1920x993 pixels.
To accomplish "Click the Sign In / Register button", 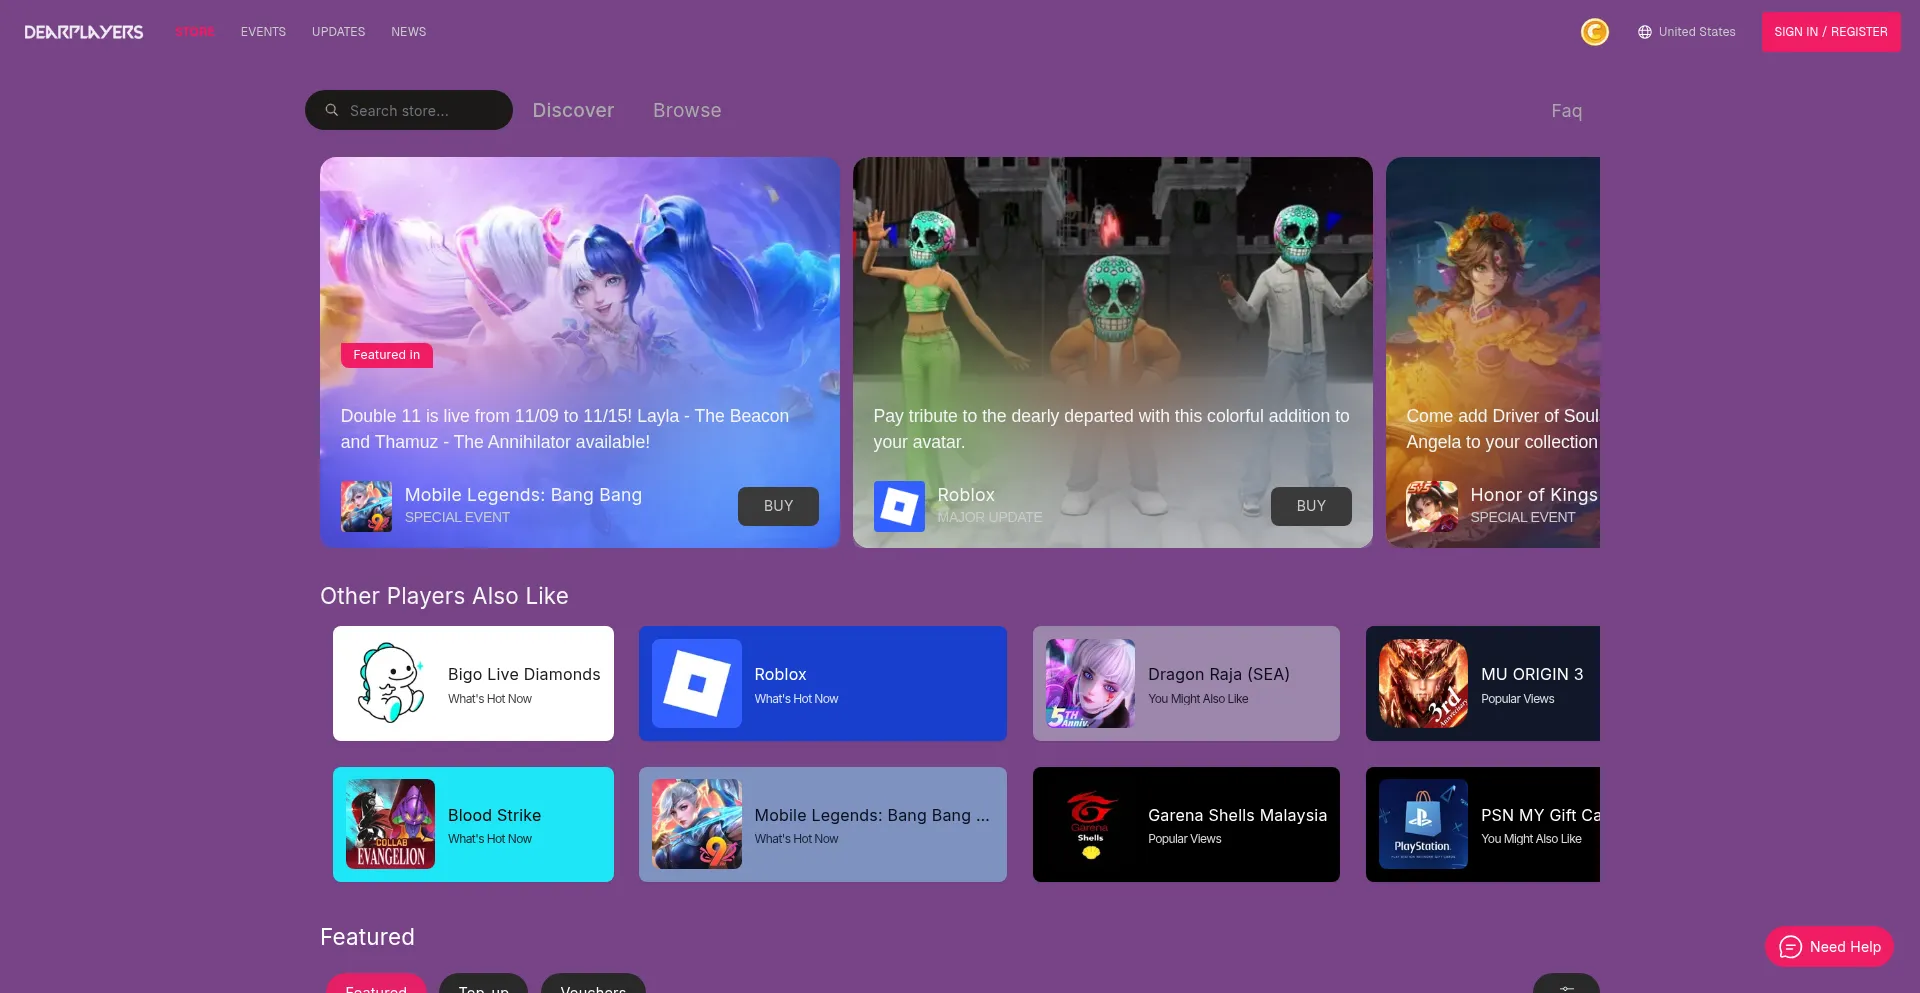I will click(x=1830, y=32).
